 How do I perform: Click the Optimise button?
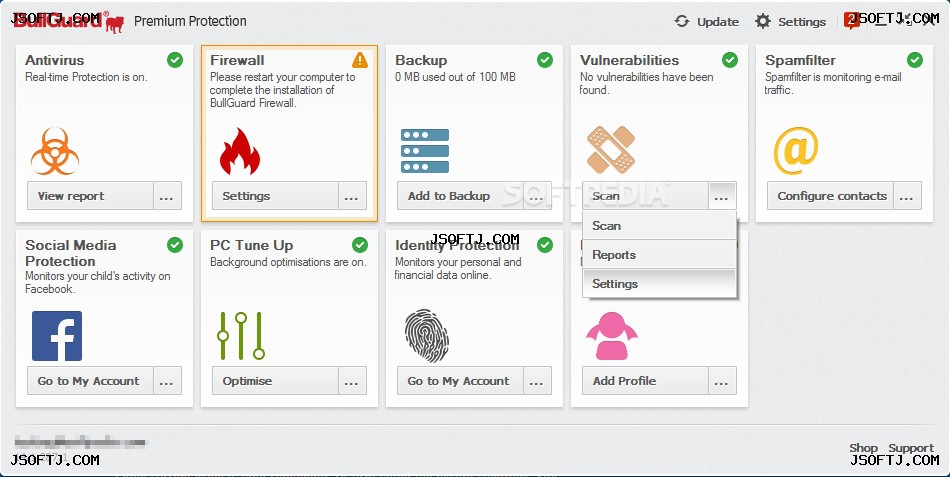coord(275,381)
